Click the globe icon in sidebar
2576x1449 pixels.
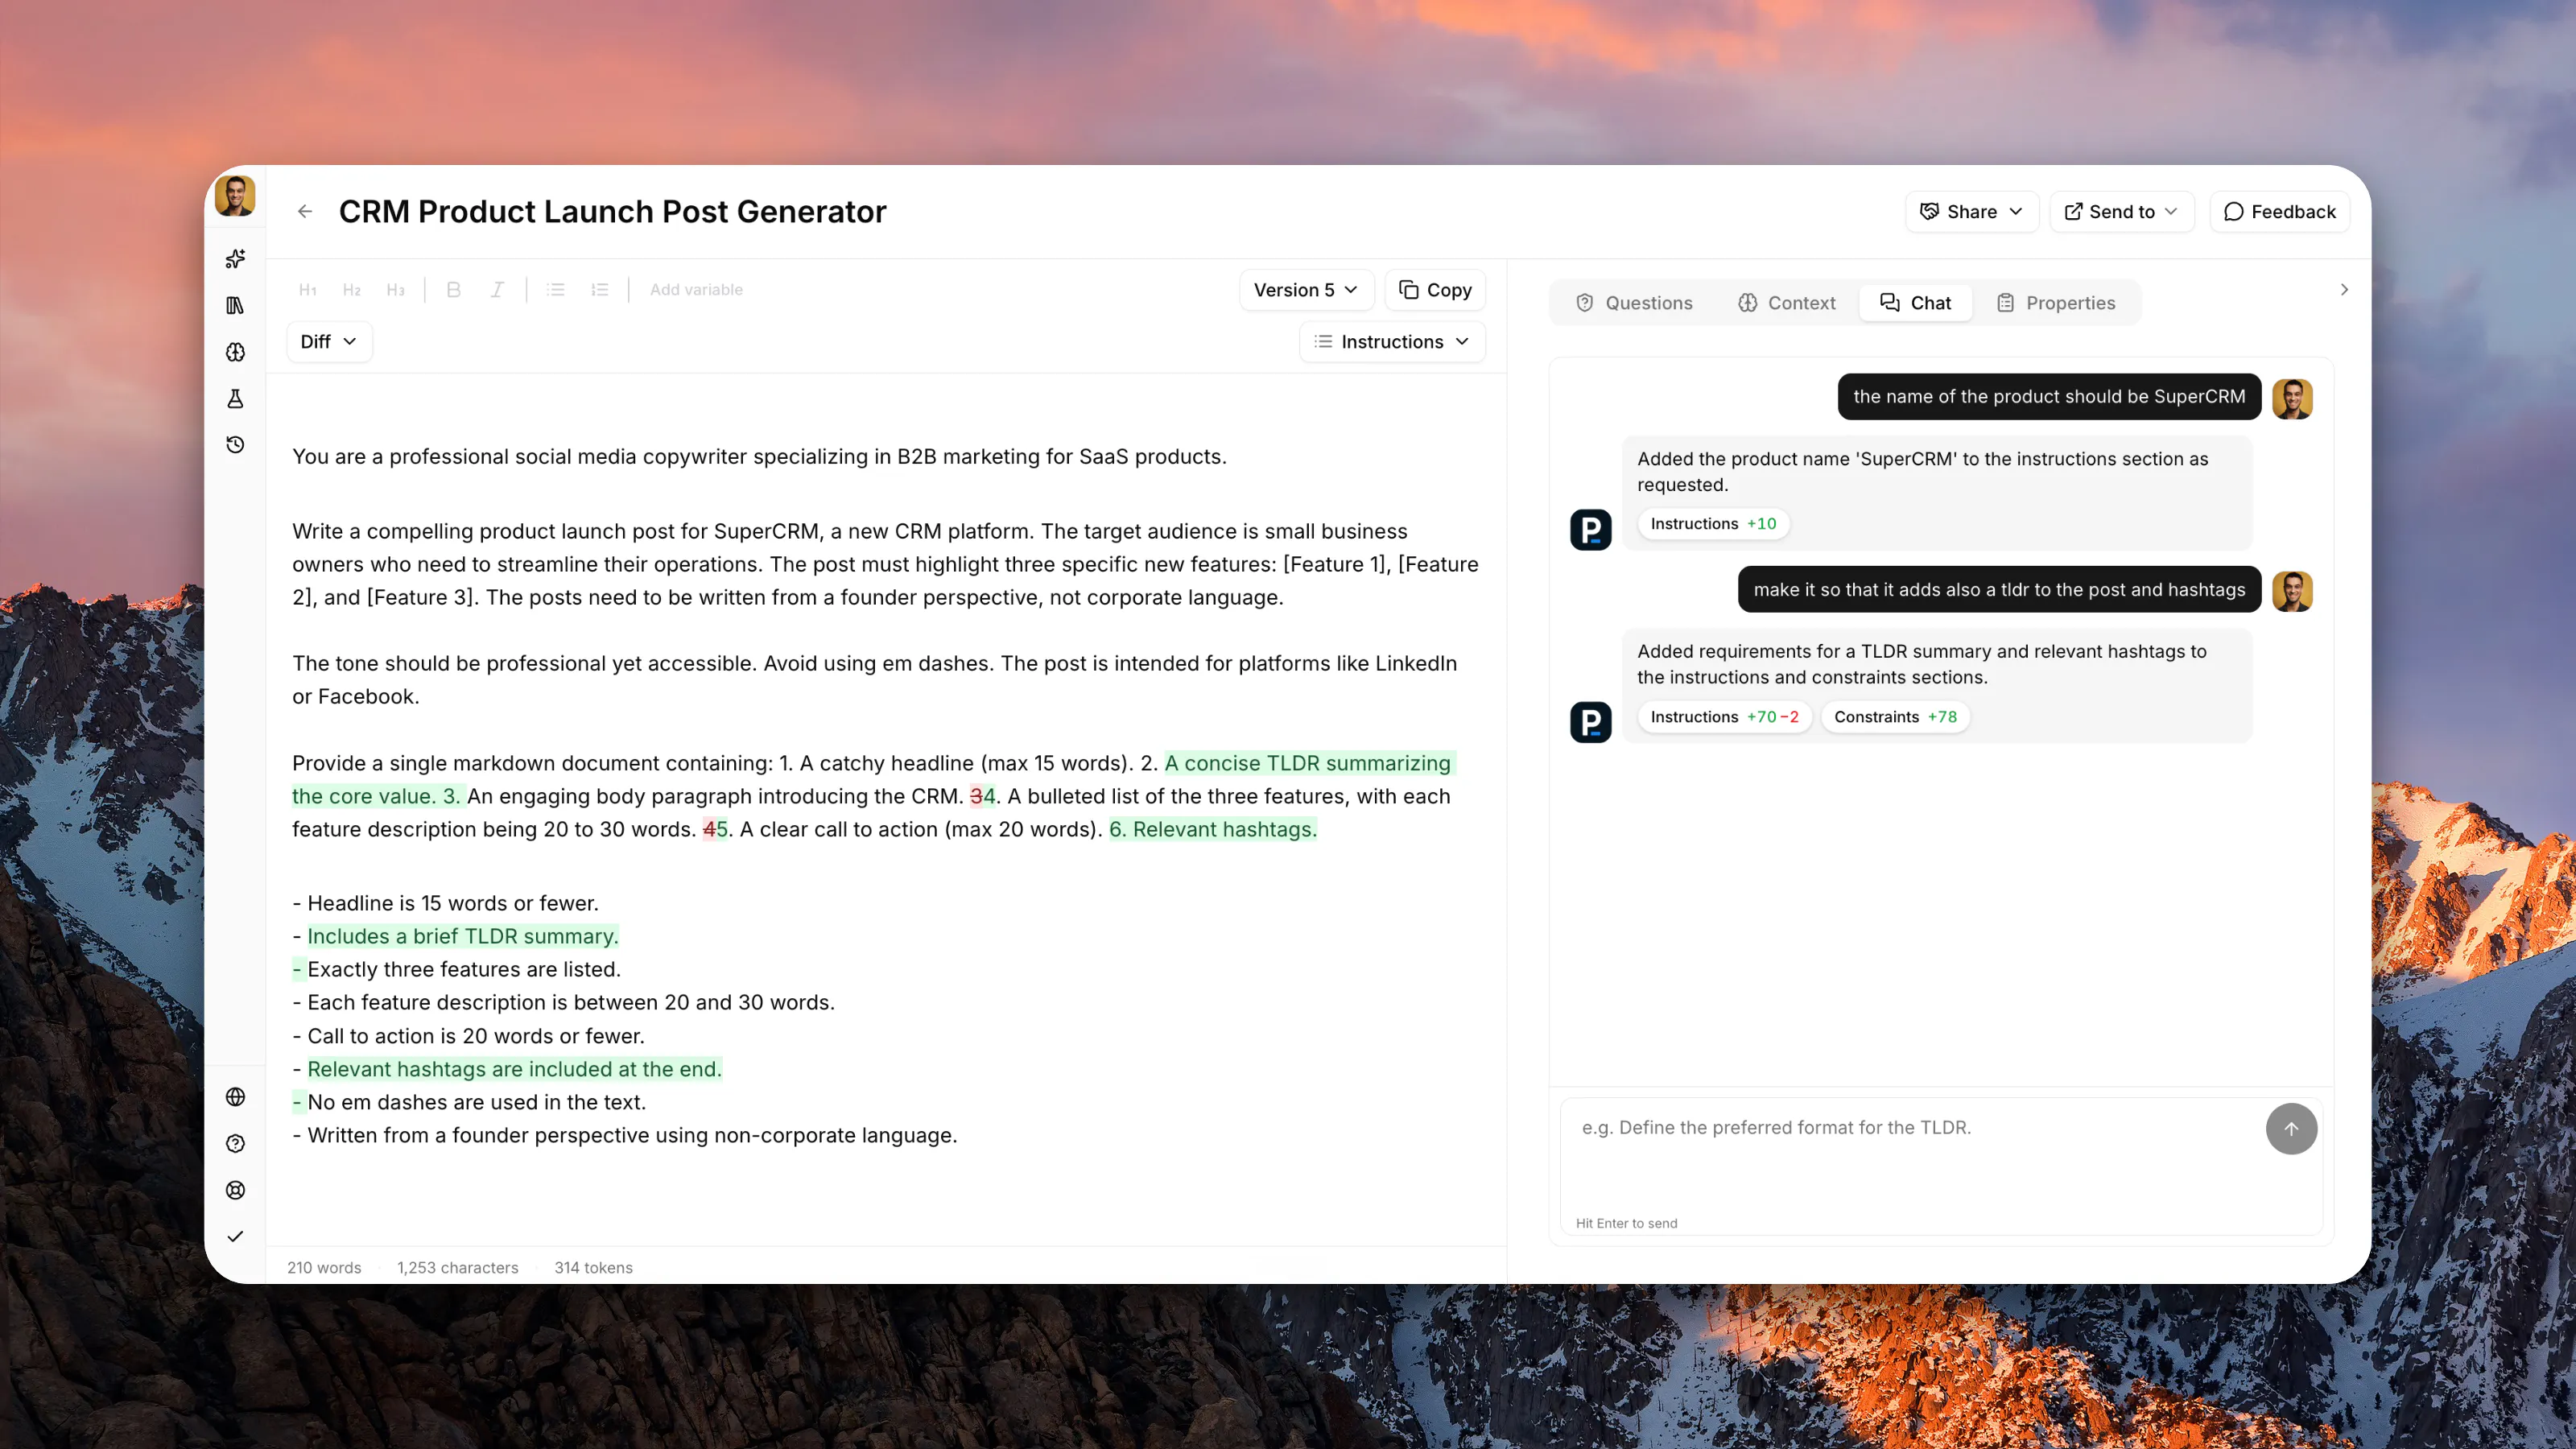point(236,1097)
